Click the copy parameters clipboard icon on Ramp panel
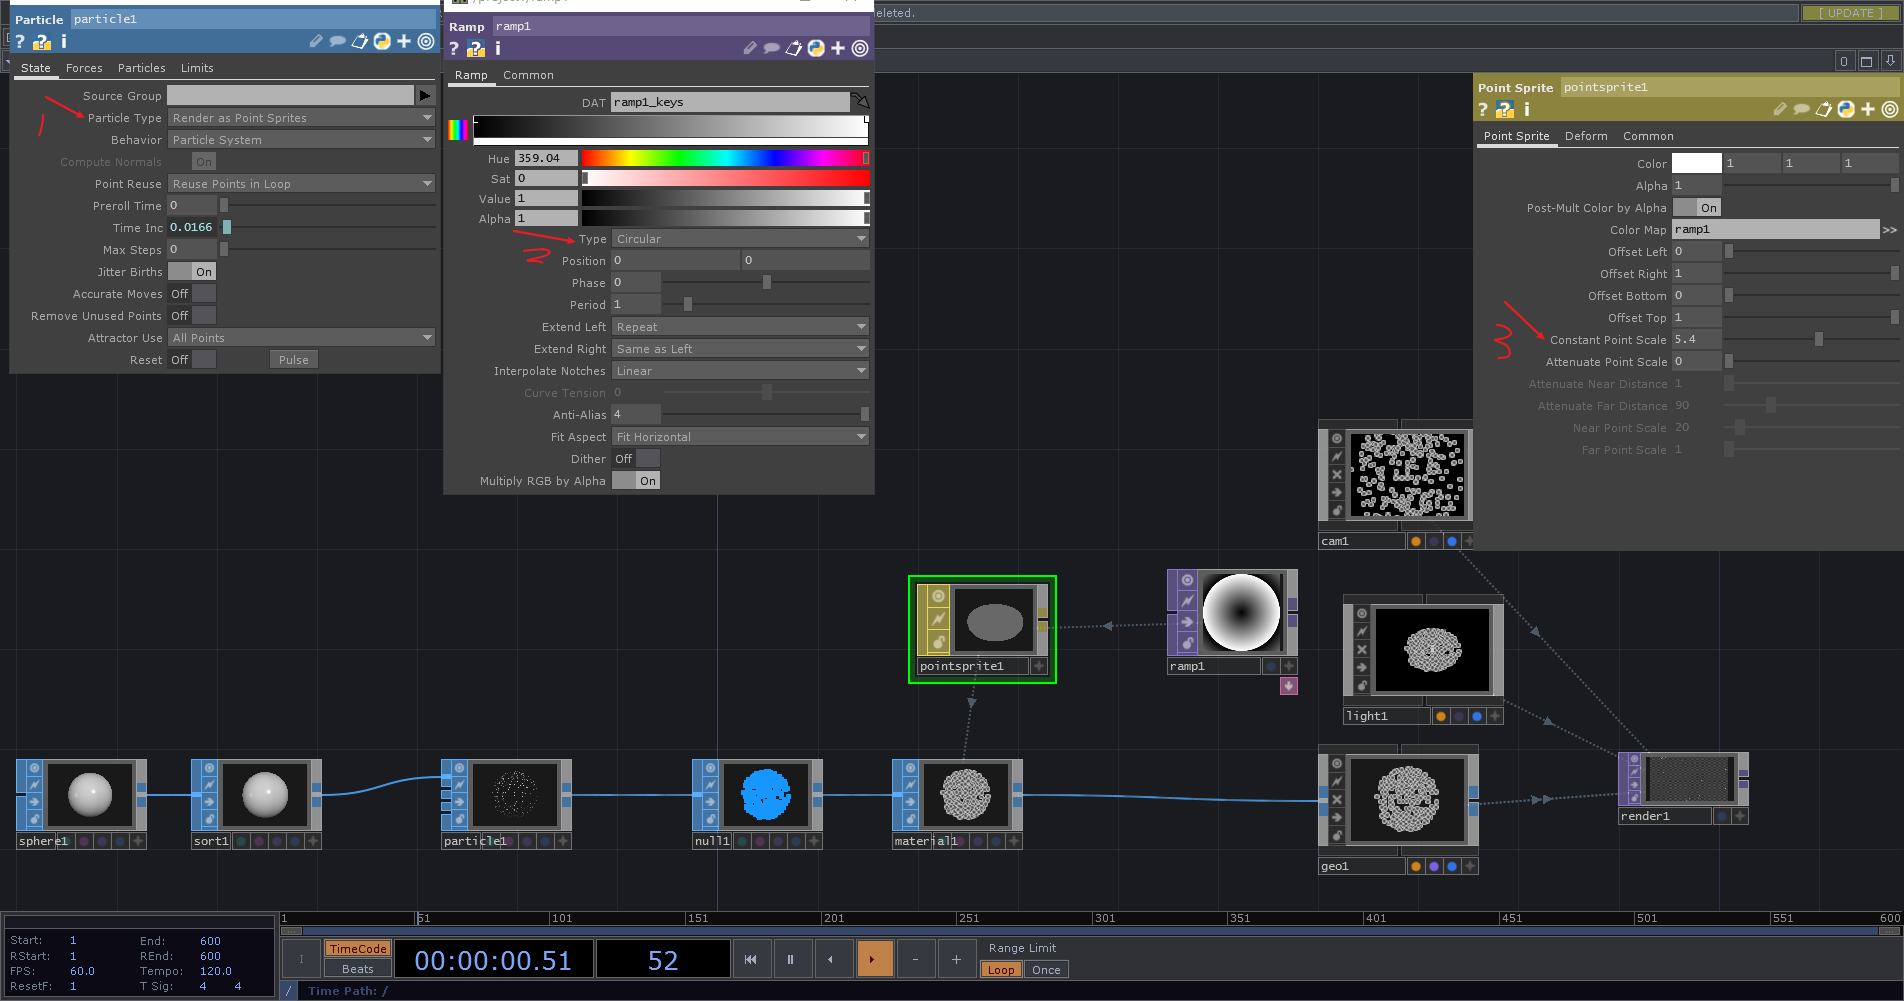 794,48
